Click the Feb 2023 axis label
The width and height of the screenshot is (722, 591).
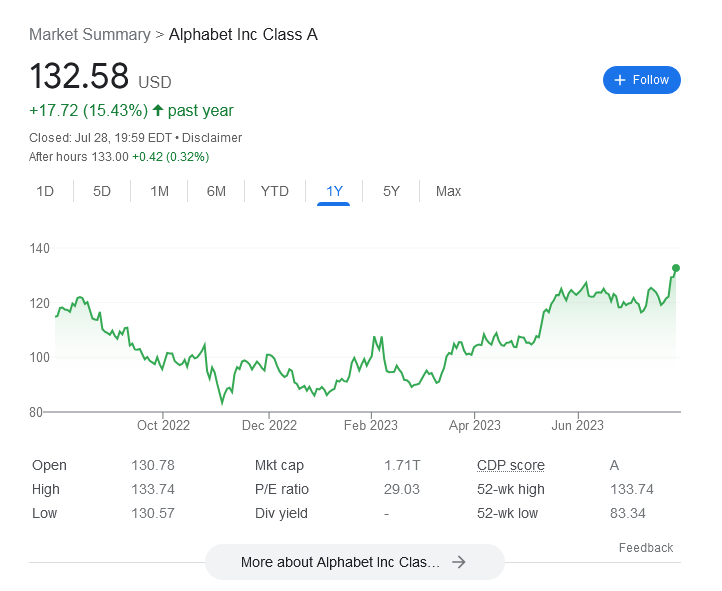pyautogui.click(x=371, y=425)
